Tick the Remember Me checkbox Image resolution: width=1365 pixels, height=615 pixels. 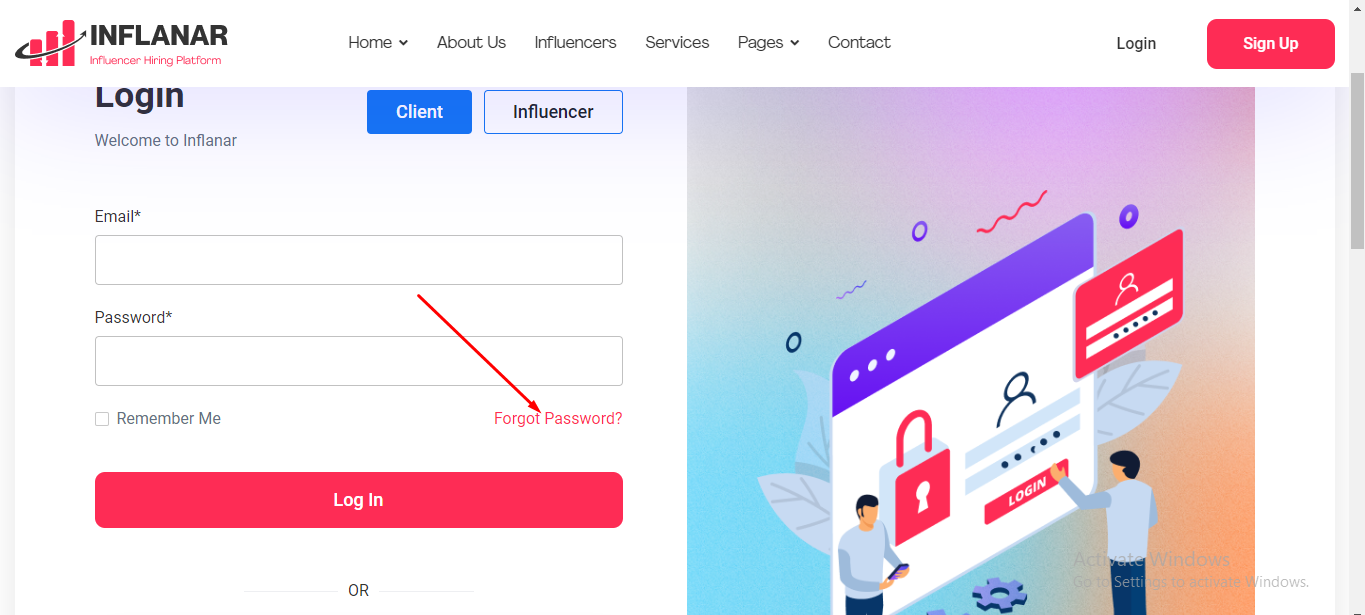tap(102, 419)
